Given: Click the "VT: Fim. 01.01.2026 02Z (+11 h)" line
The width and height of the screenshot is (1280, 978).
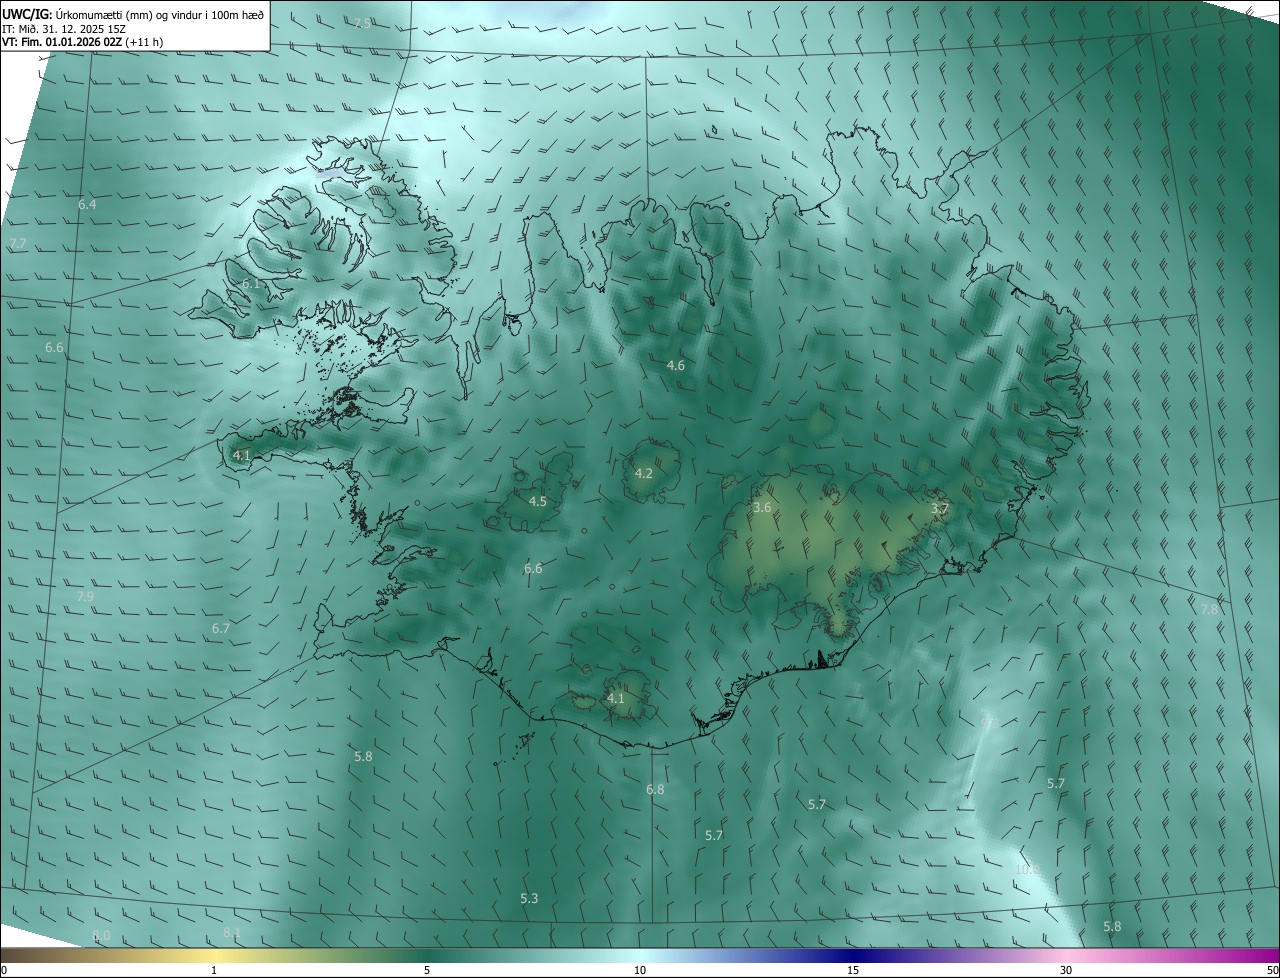Looking at the screenshot, I should tap(83, 42).
